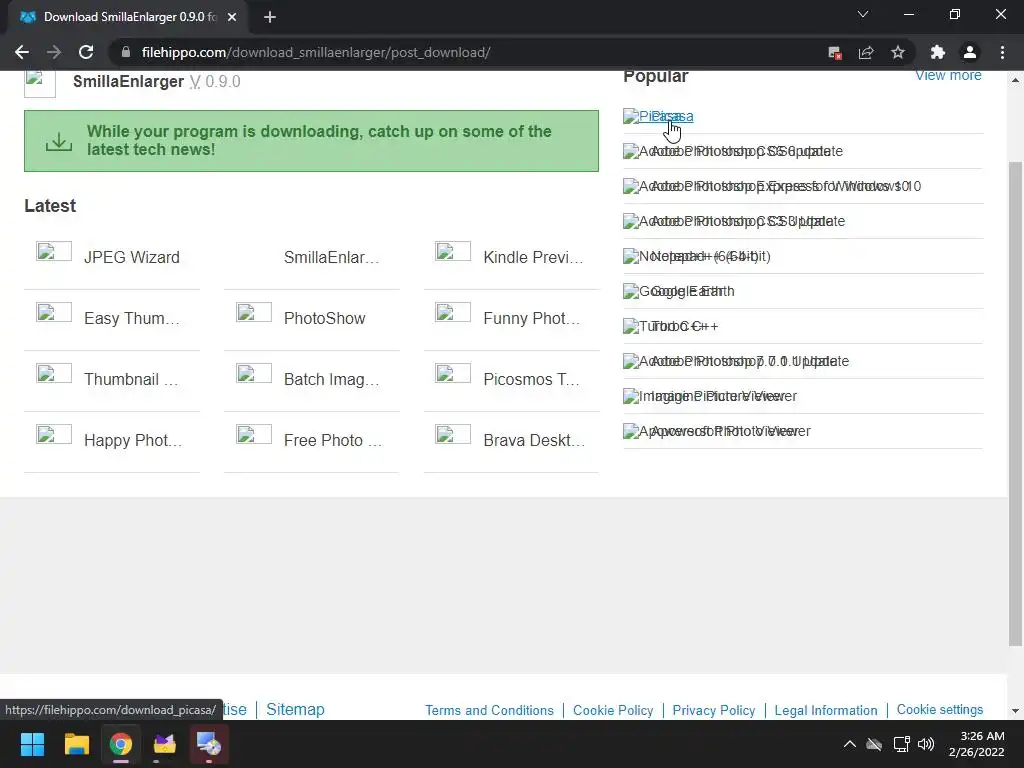
Task: Click the SmillaEnlarger program logo image
Action: point(39,83)
